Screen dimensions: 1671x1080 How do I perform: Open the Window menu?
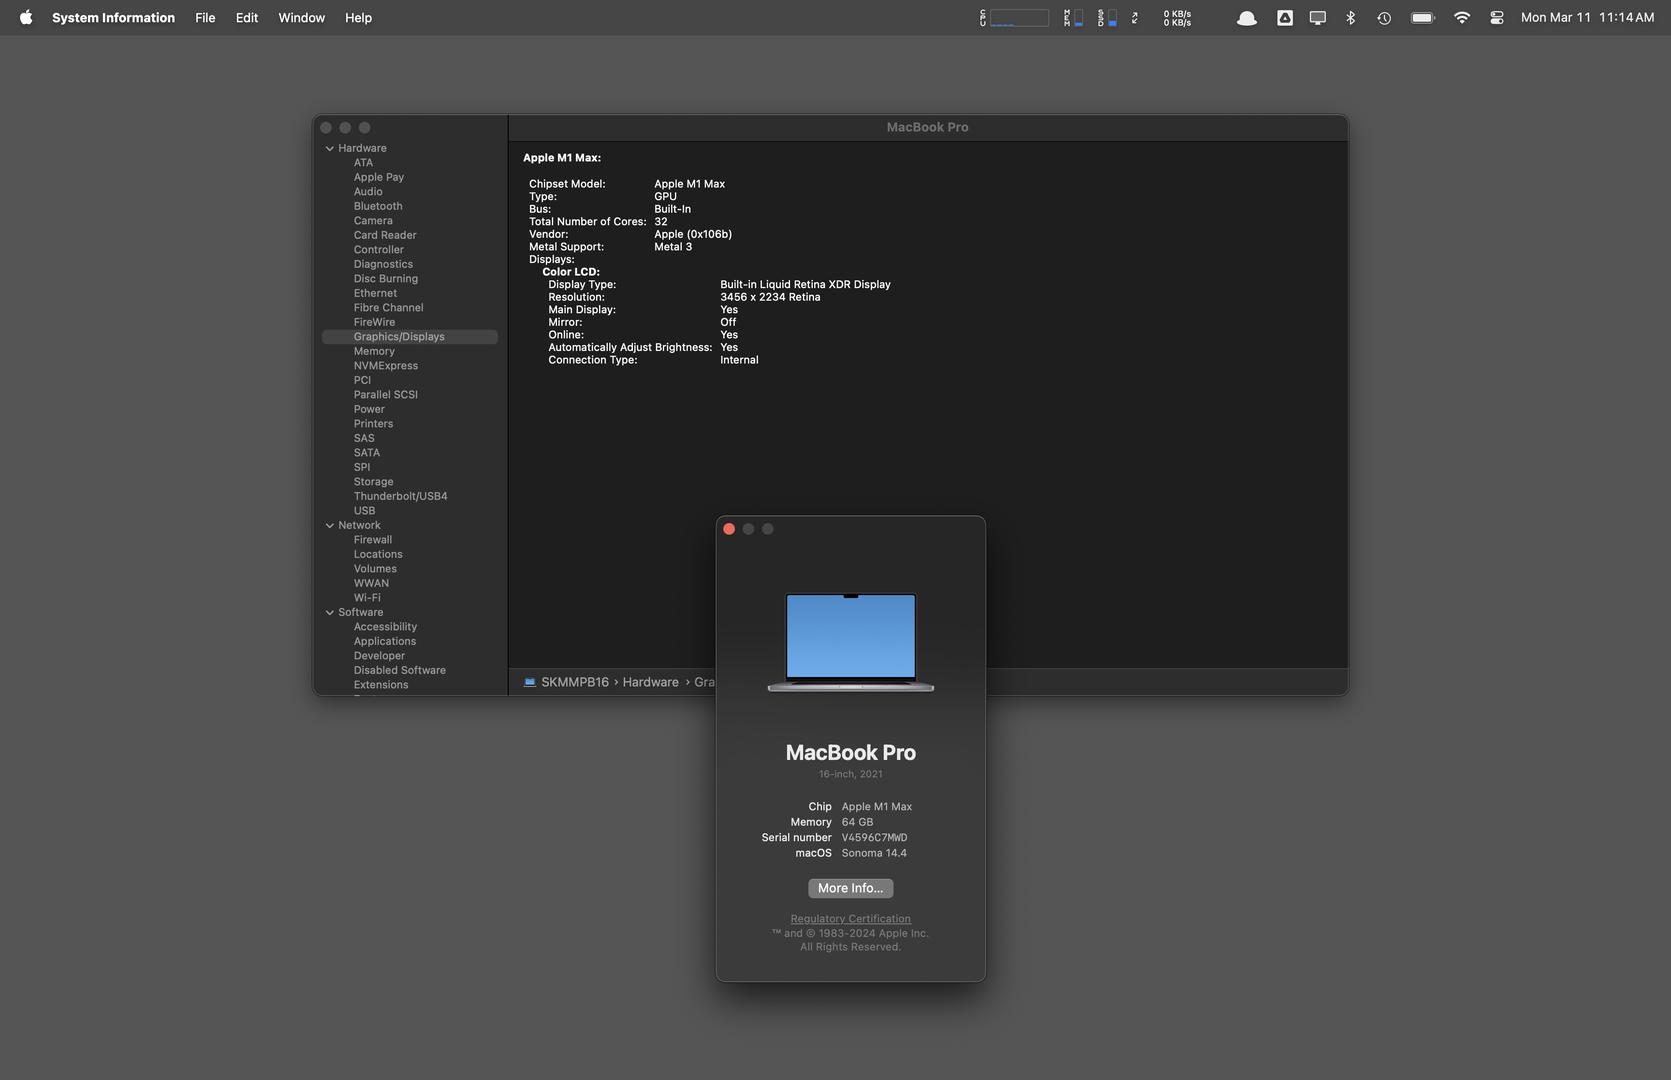click(x=301, y=17)
